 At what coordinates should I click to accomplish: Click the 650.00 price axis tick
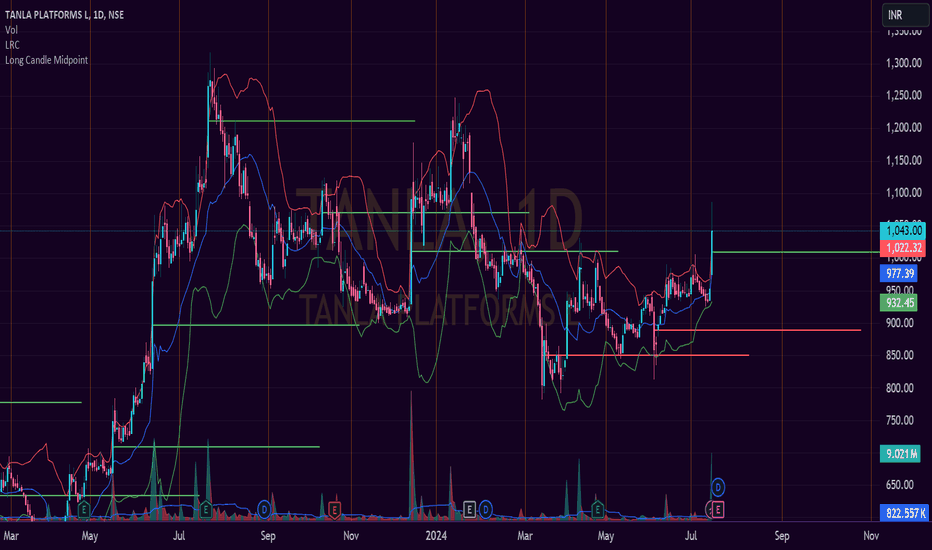point(900,485)
